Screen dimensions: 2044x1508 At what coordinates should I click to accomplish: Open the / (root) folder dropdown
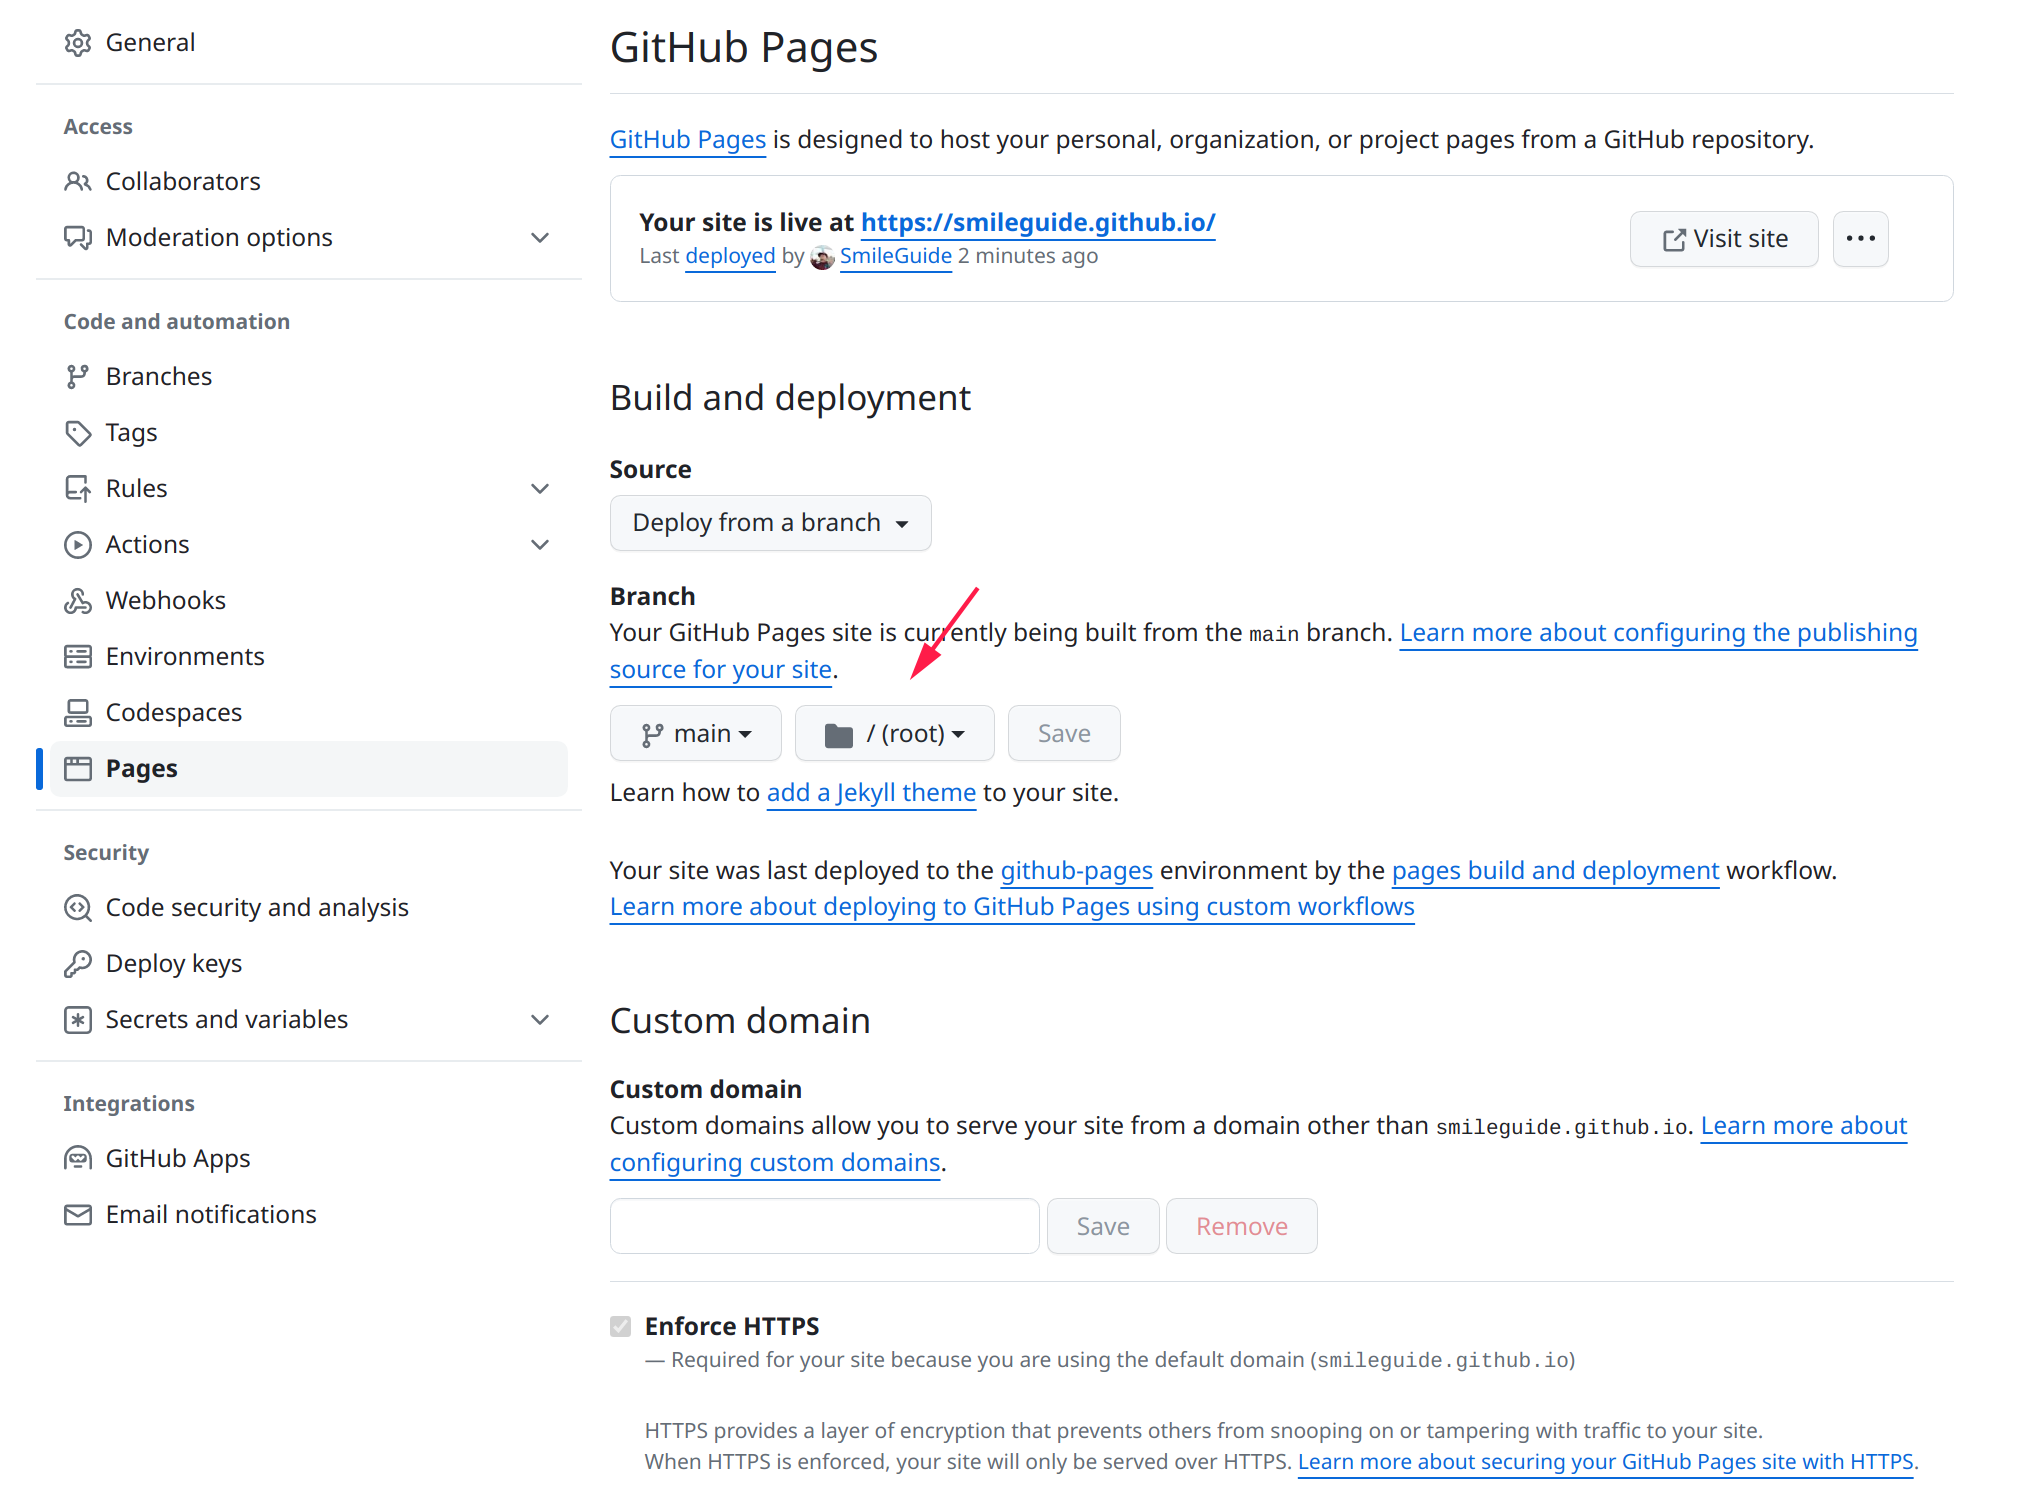tap(894, 734)
